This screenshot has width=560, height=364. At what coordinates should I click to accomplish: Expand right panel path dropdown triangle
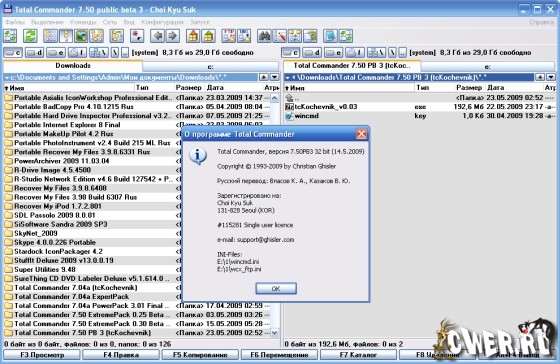288,77
